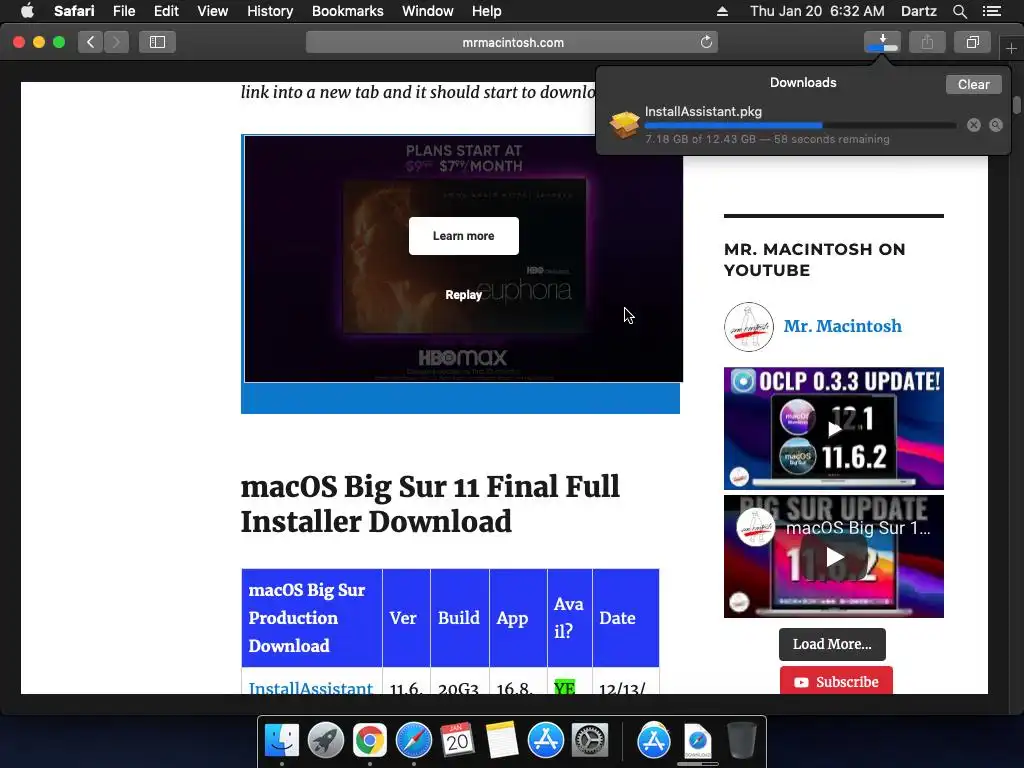
Task: Open the Trash from the Dock
Action: click(x=741, y=741)
